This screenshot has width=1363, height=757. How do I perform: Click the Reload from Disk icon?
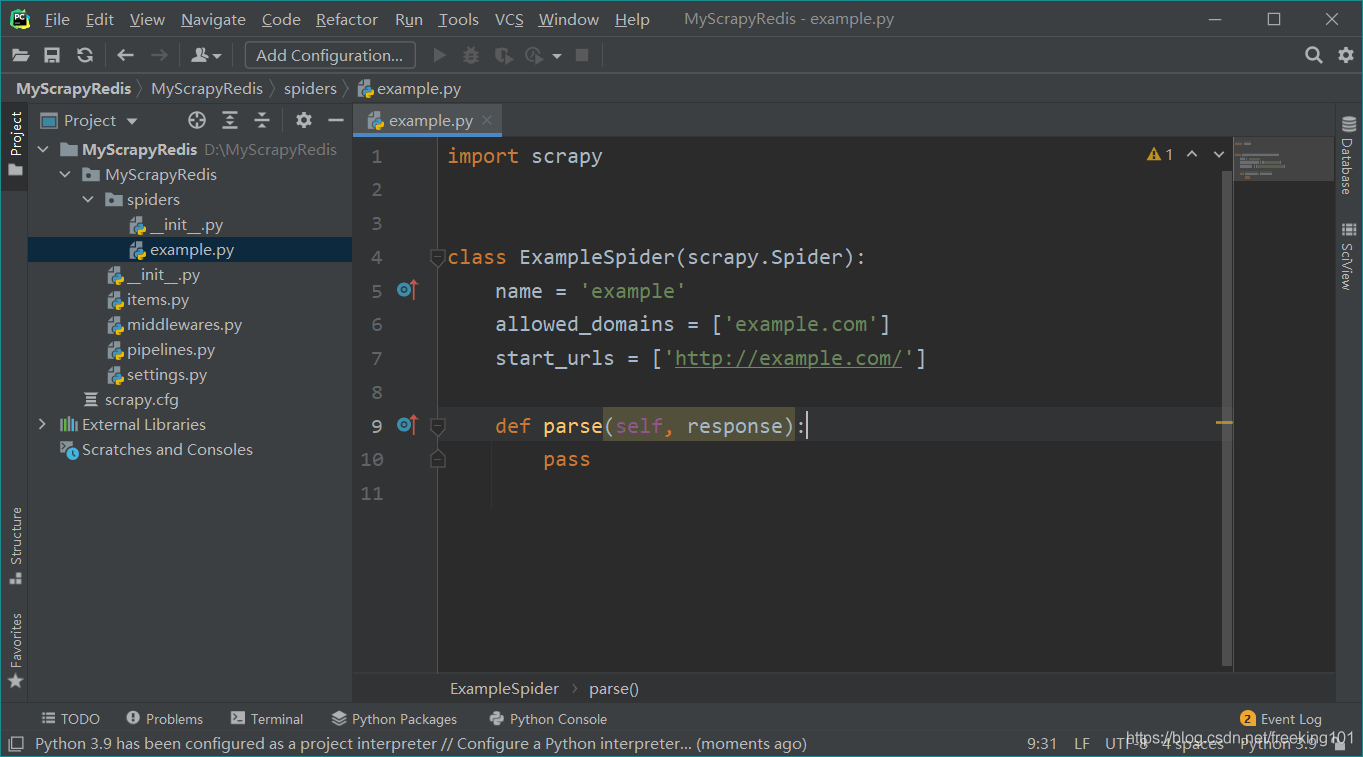tap(85, 56)
